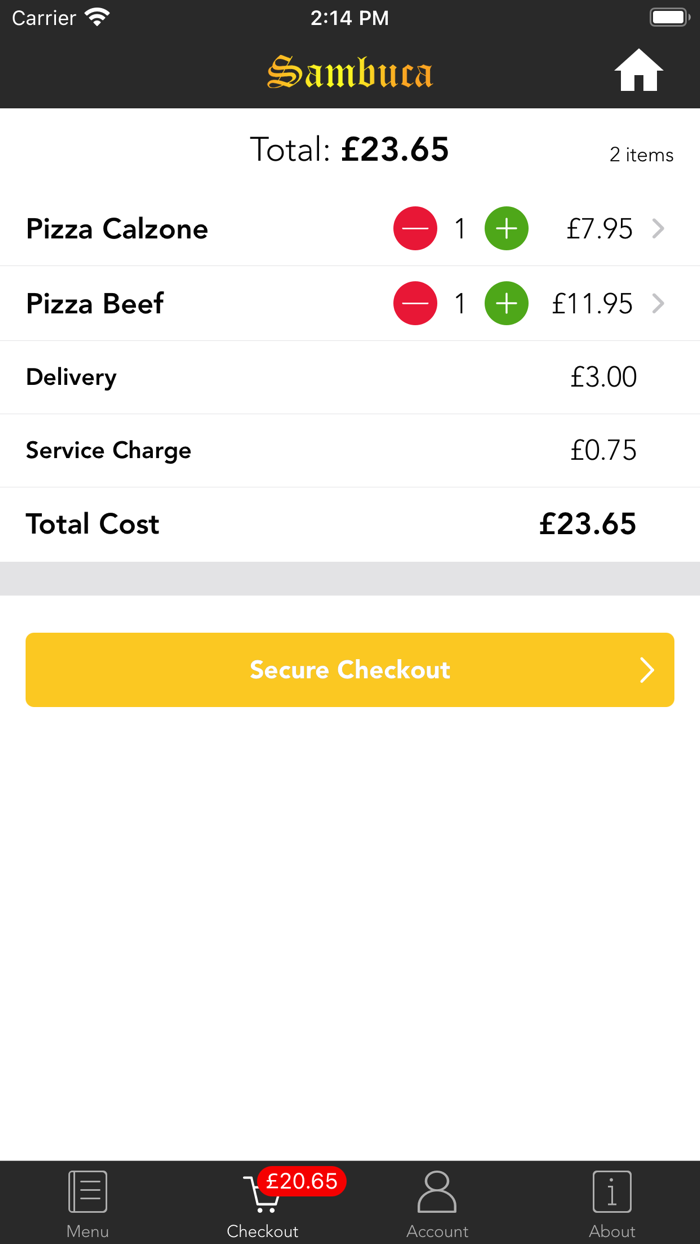Tap the £20.65 cart badge
Viewport: 700px width, 1244px height.
point(302,1181)
